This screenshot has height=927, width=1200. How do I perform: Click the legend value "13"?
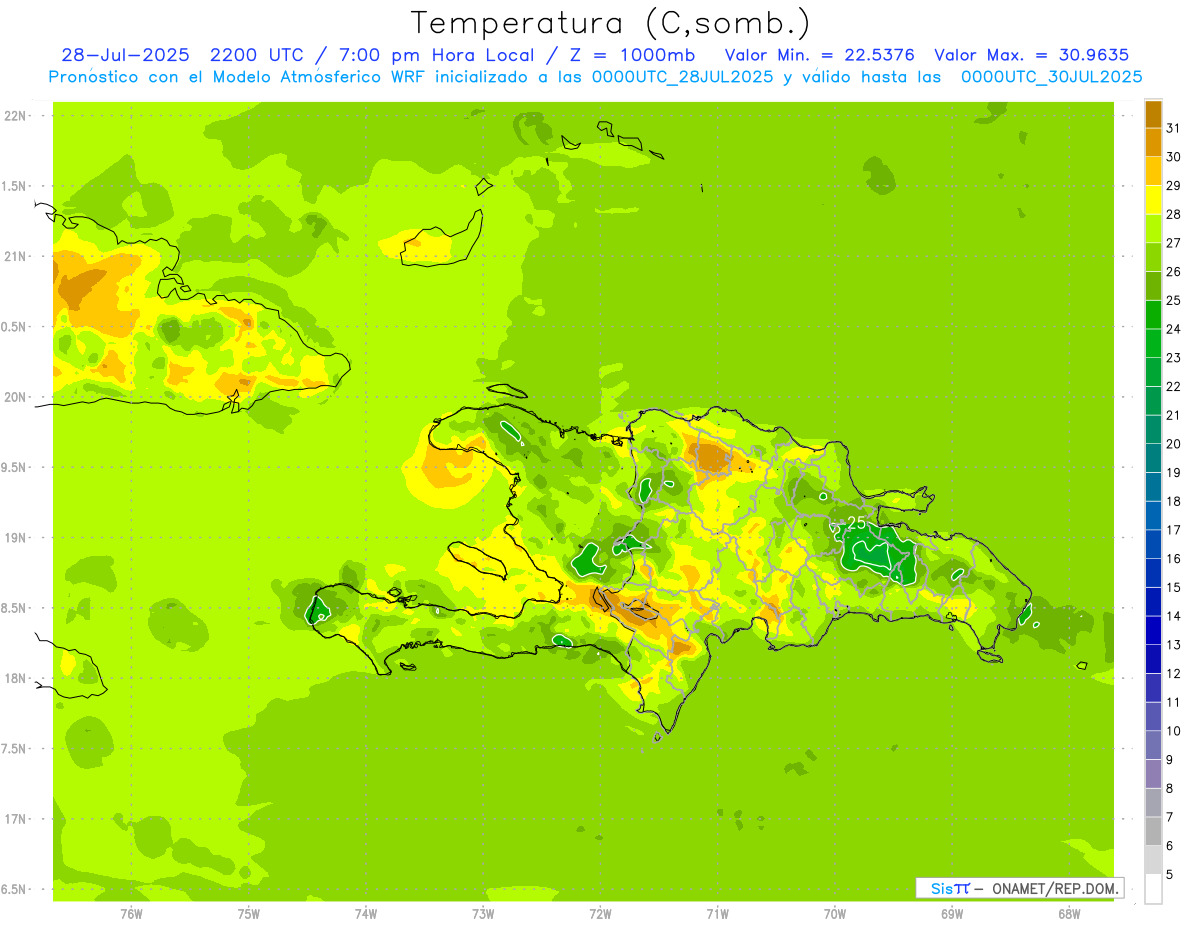pyautogui.click(x=1174, y=644)
